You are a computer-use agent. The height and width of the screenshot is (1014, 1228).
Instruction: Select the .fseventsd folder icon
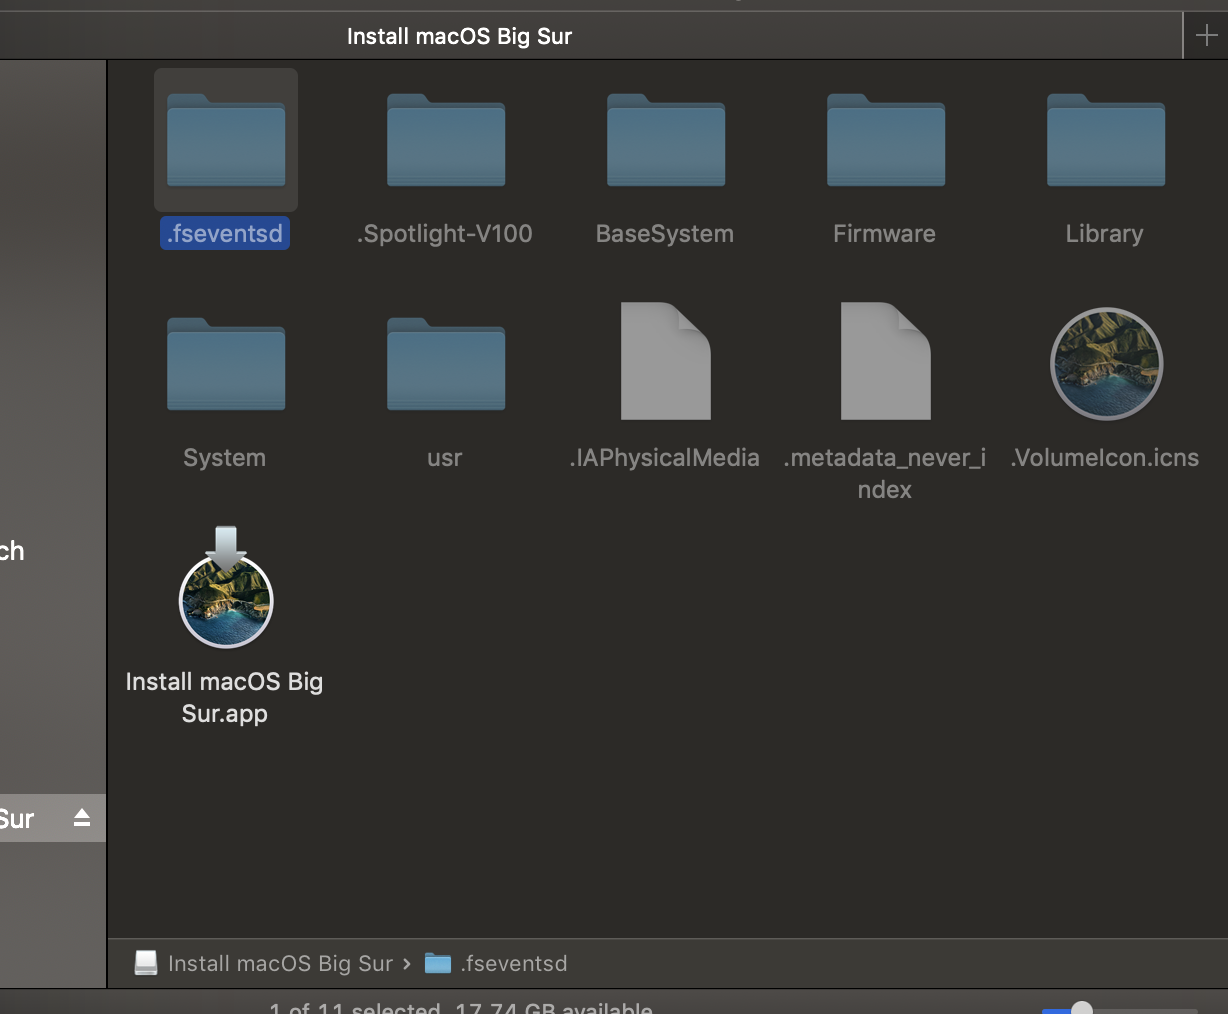point(226,140)
